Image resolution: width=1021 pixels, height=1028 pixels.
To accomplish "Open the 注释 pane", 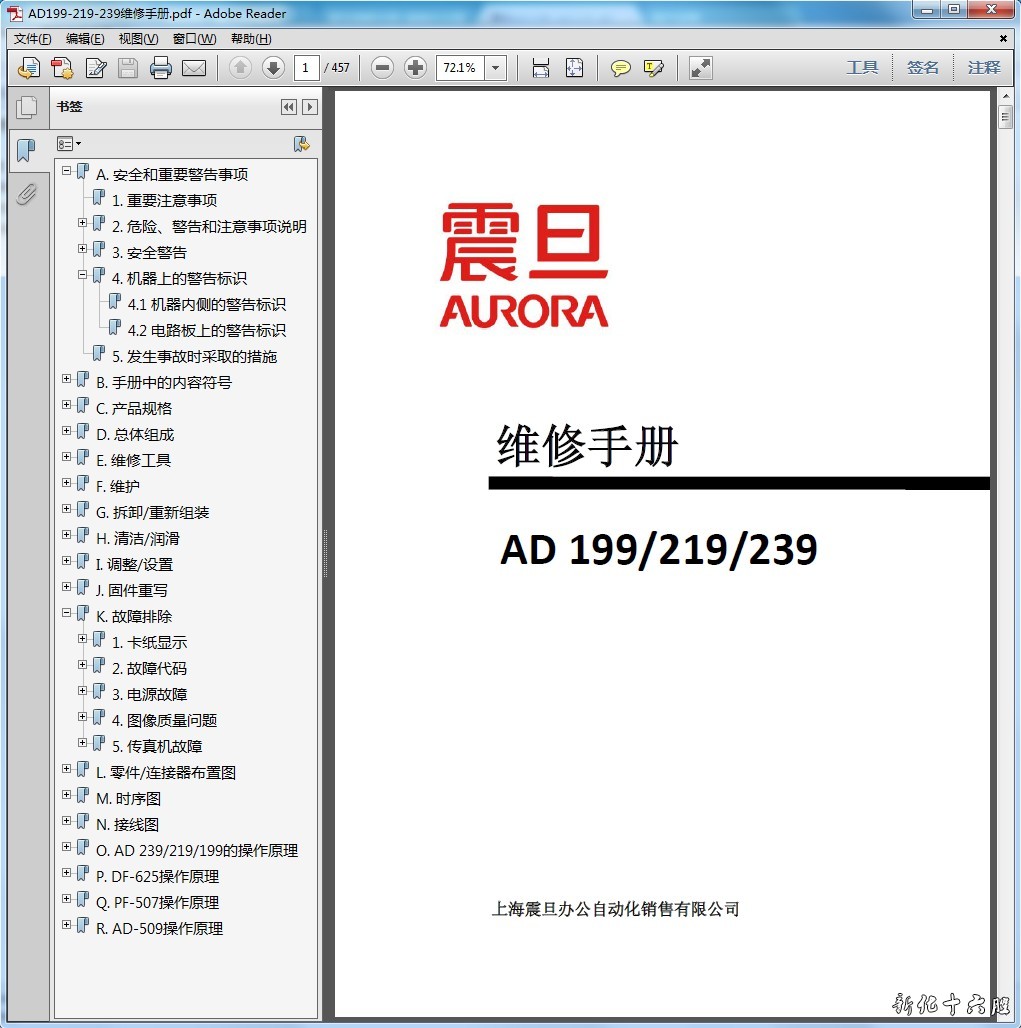I will tap(983, 68).
